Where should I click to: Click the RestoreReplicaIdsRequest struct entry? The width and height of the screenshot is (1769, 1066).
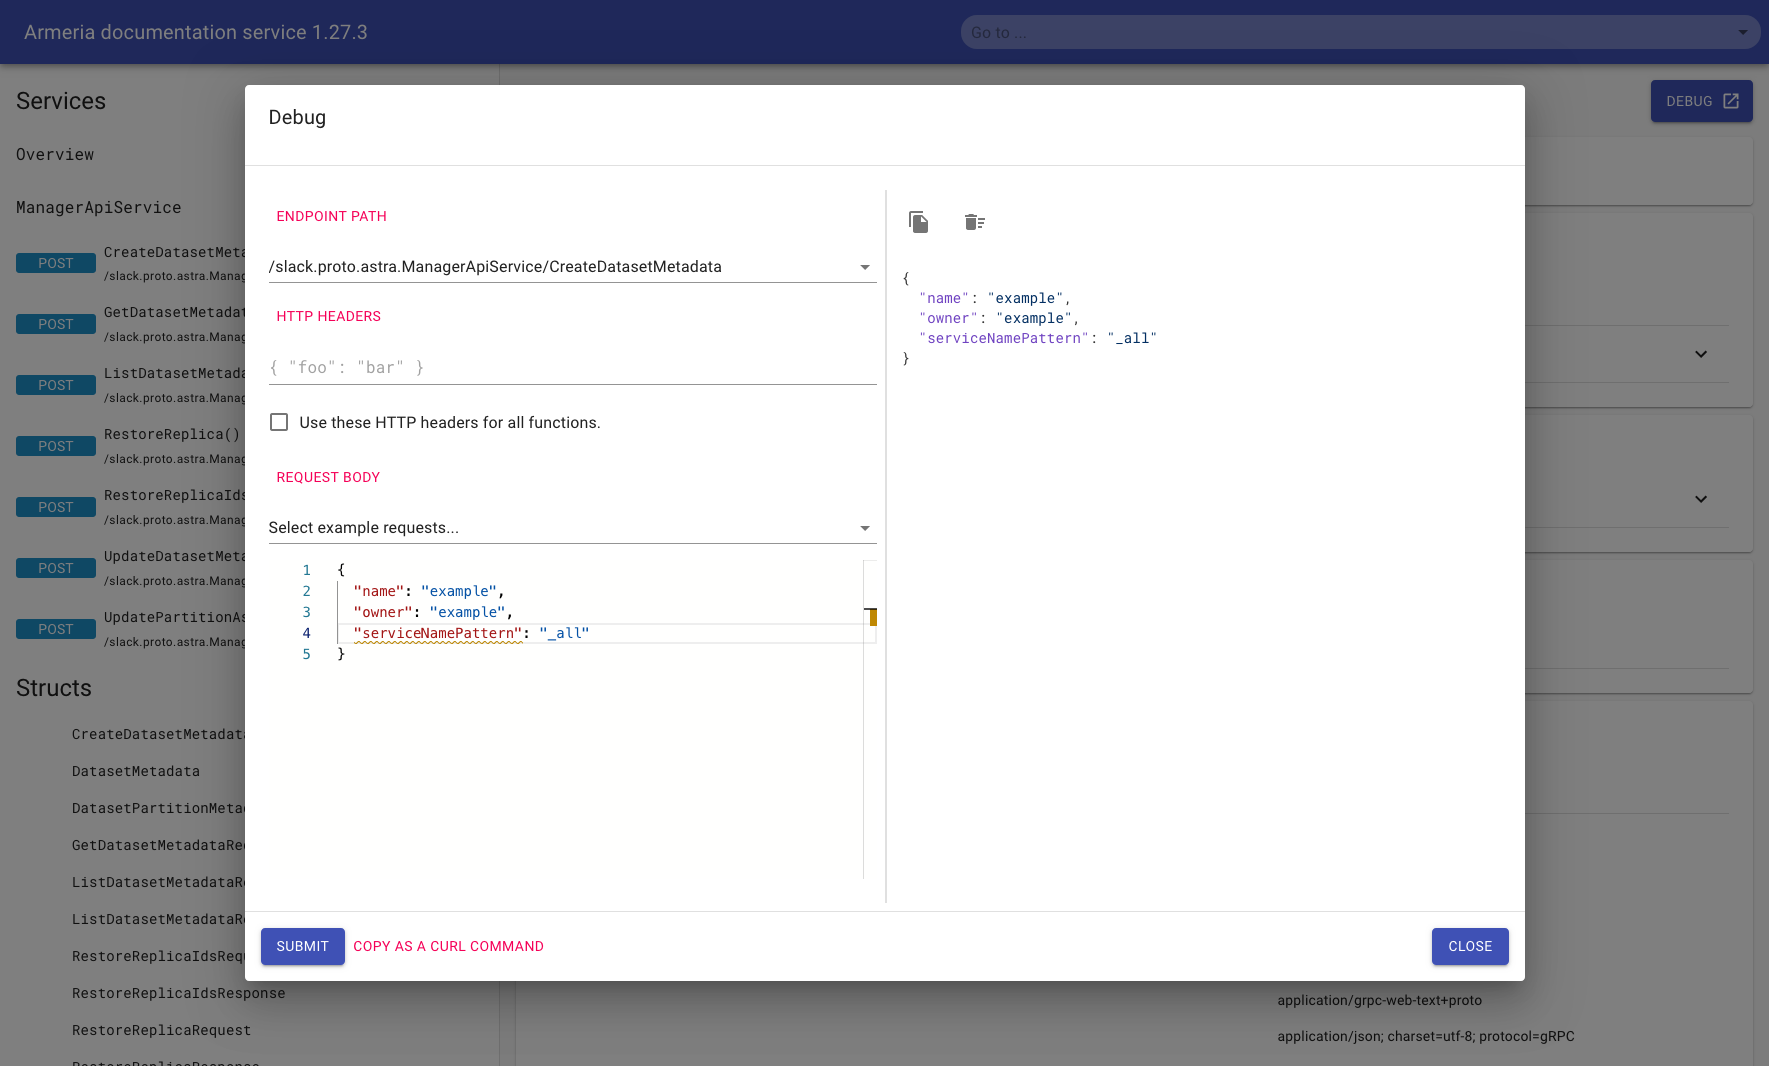pos(158,956)
